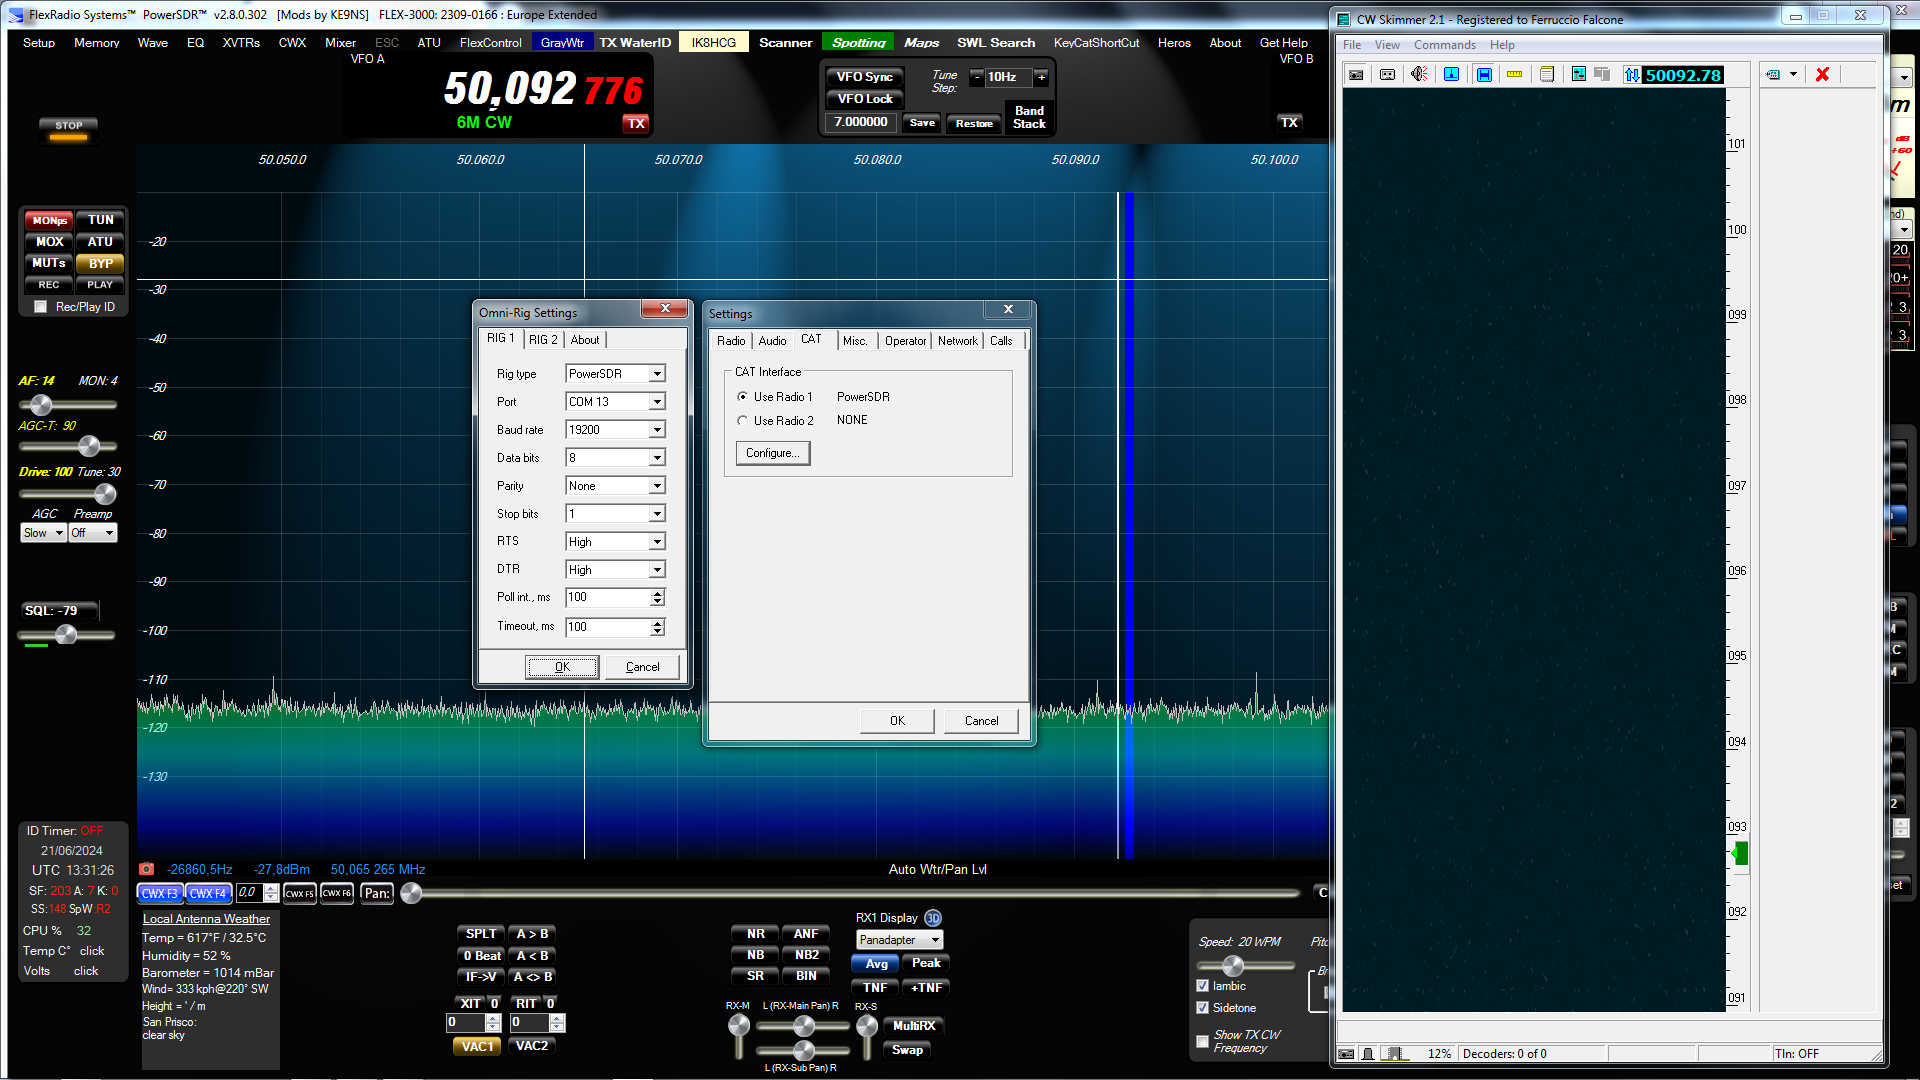Click the Configure... button
This screenshot has width=1920, height=1080.
click(773, 453)
